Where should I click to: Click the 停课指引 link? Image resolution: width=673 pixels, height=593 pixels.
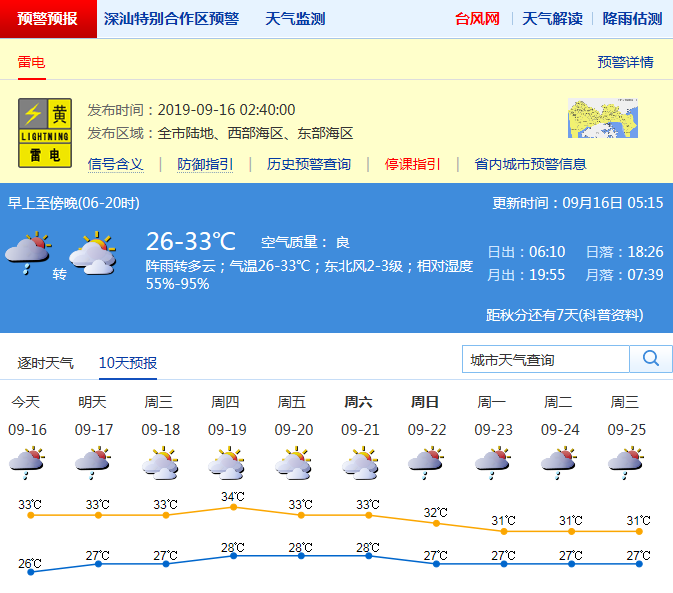click(412, 164)
